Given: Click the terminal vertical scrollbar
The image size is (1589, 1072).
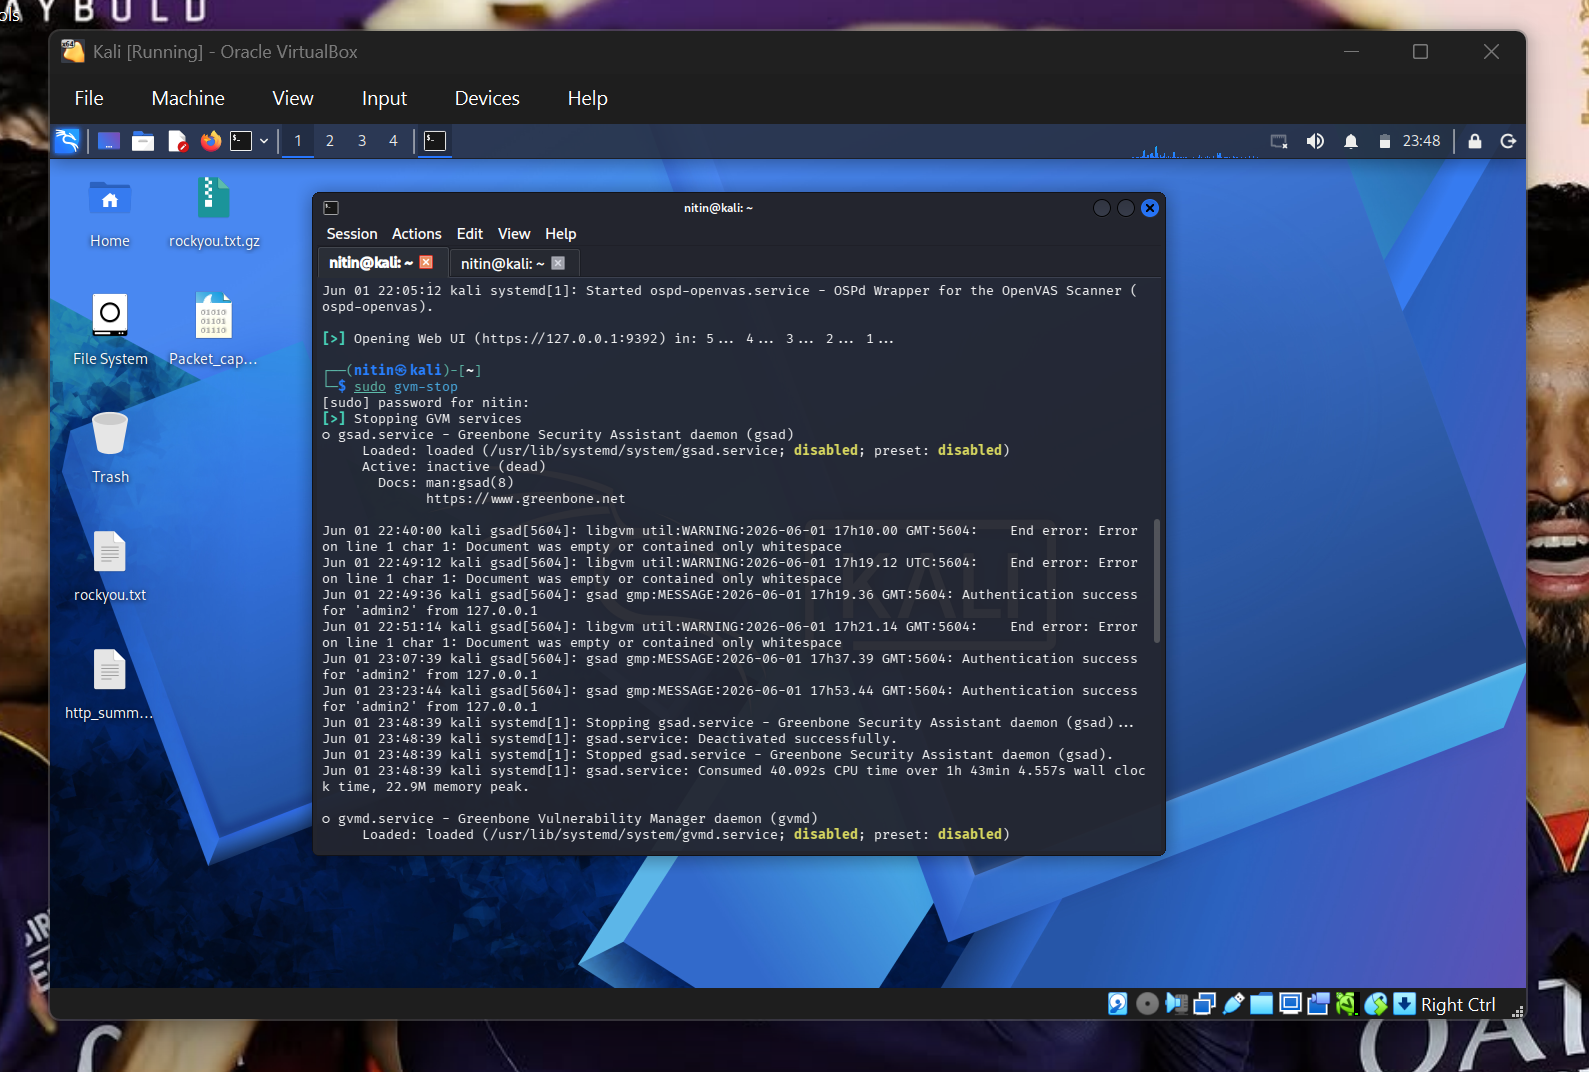Looking at the screenshot, I should point(1157,580).
